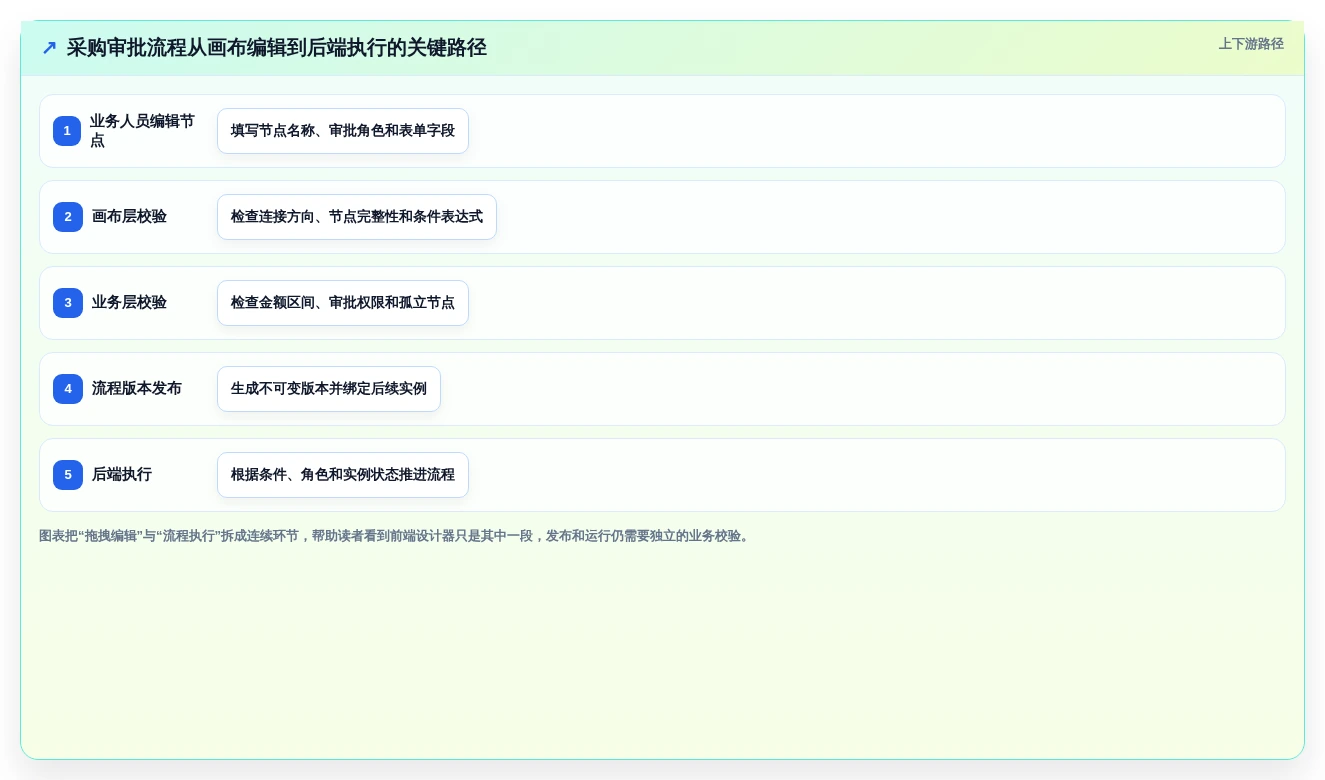Click step number badge 3
This screenshot has height=780, width=1325.
pos(68,303)
